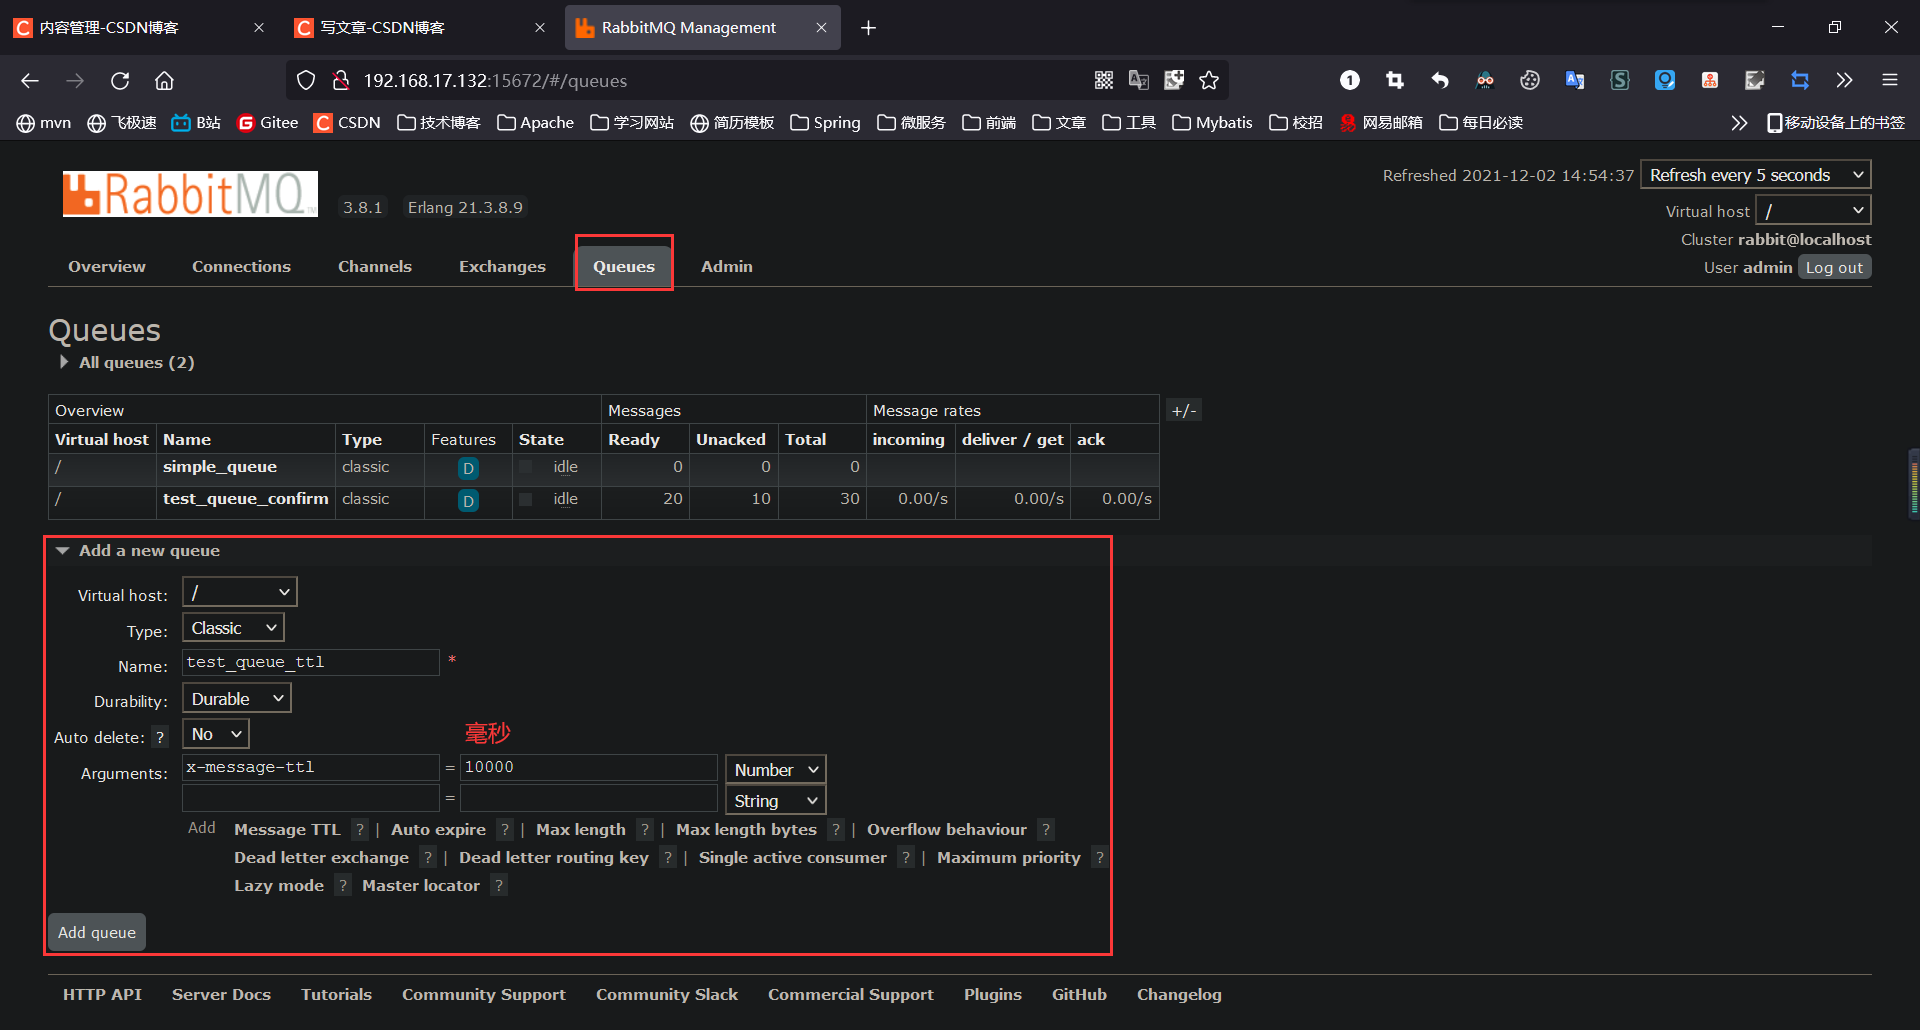The image size is (1920, 1030).
Task: Open QR code icon in address bar
Action: point(1104,81)
